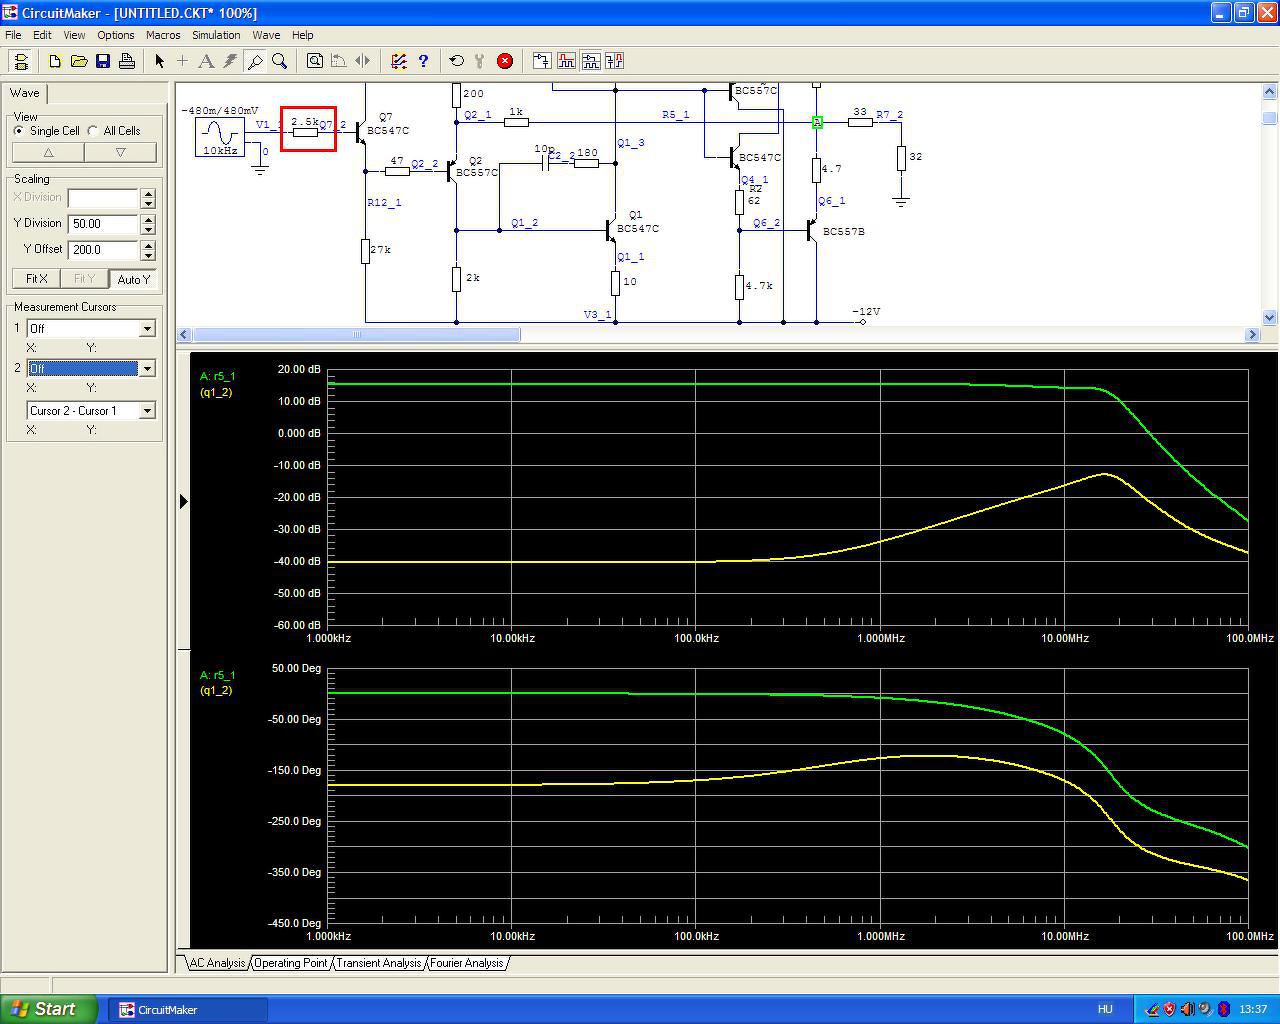This screenshot has height=1024, width=1280.
Task: Click the print icon in toolbar
Action: pos(127,61)
